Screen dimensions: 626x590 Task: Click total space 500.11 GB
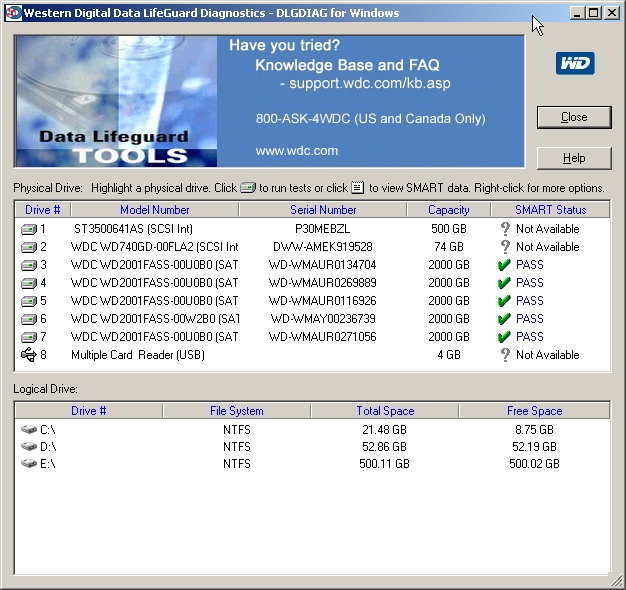coord(384,463)
